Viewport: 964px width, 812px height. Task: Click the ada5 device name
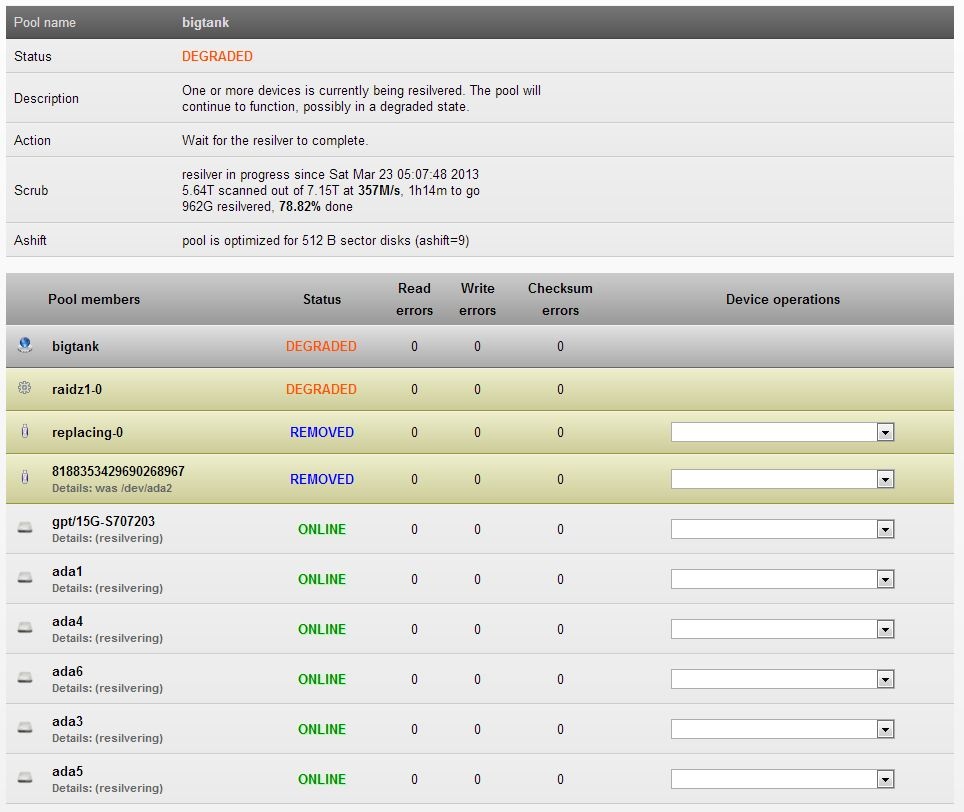click(67, 771)
